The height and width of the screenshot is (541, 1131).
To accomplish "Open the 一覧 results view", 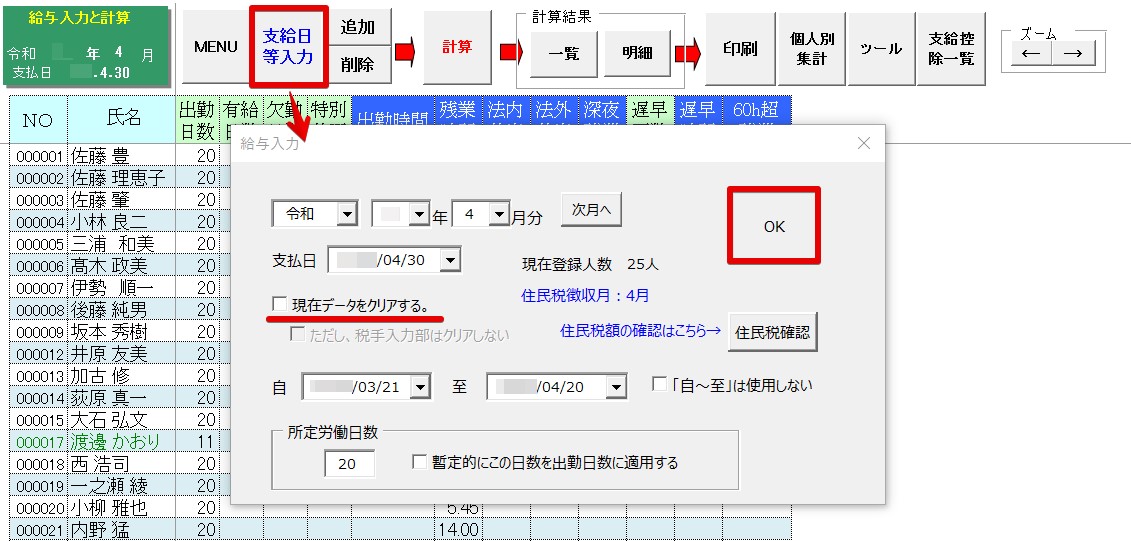I will pos(562,54).
